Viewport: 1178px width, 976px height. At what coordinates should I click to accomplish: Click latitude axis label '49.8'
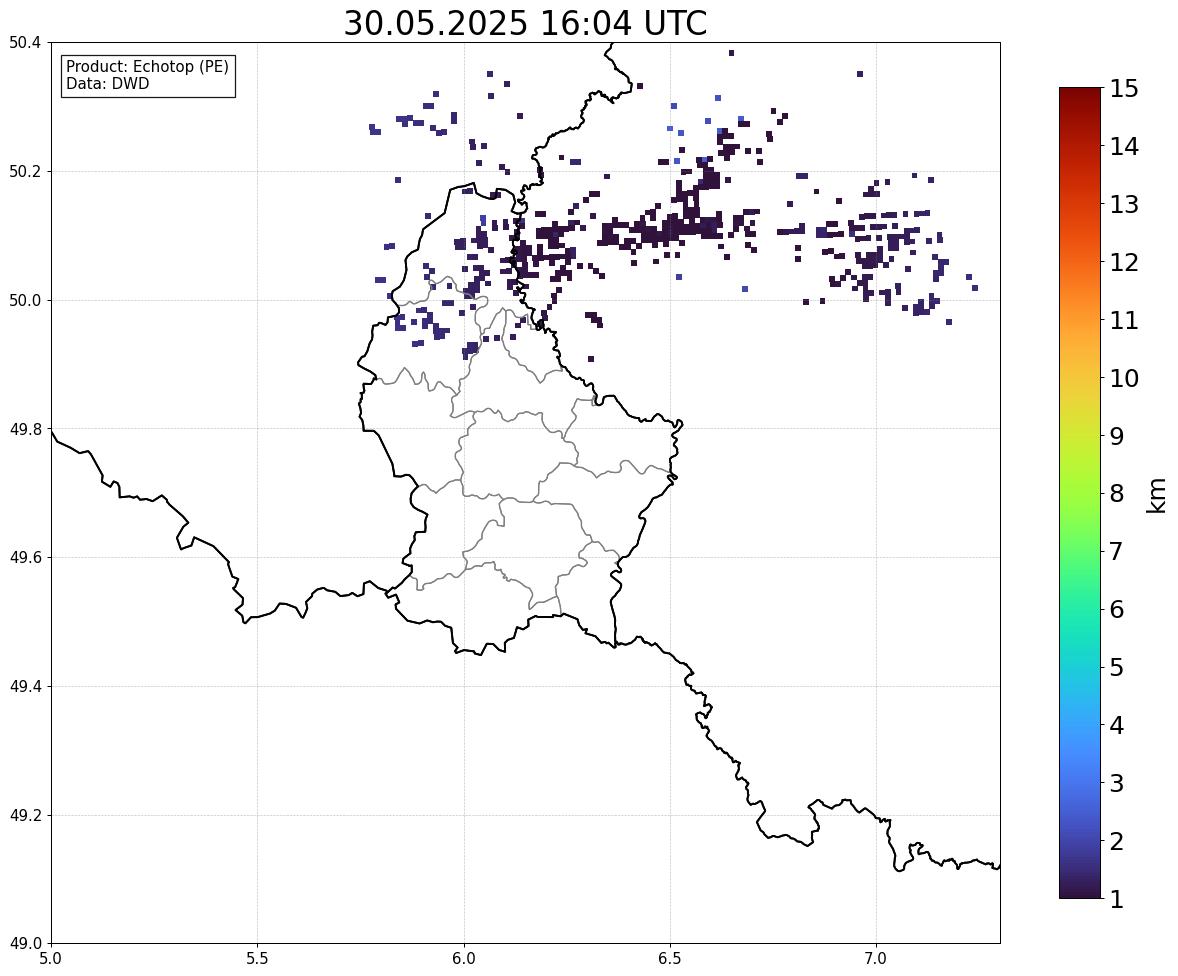[24, 429]
